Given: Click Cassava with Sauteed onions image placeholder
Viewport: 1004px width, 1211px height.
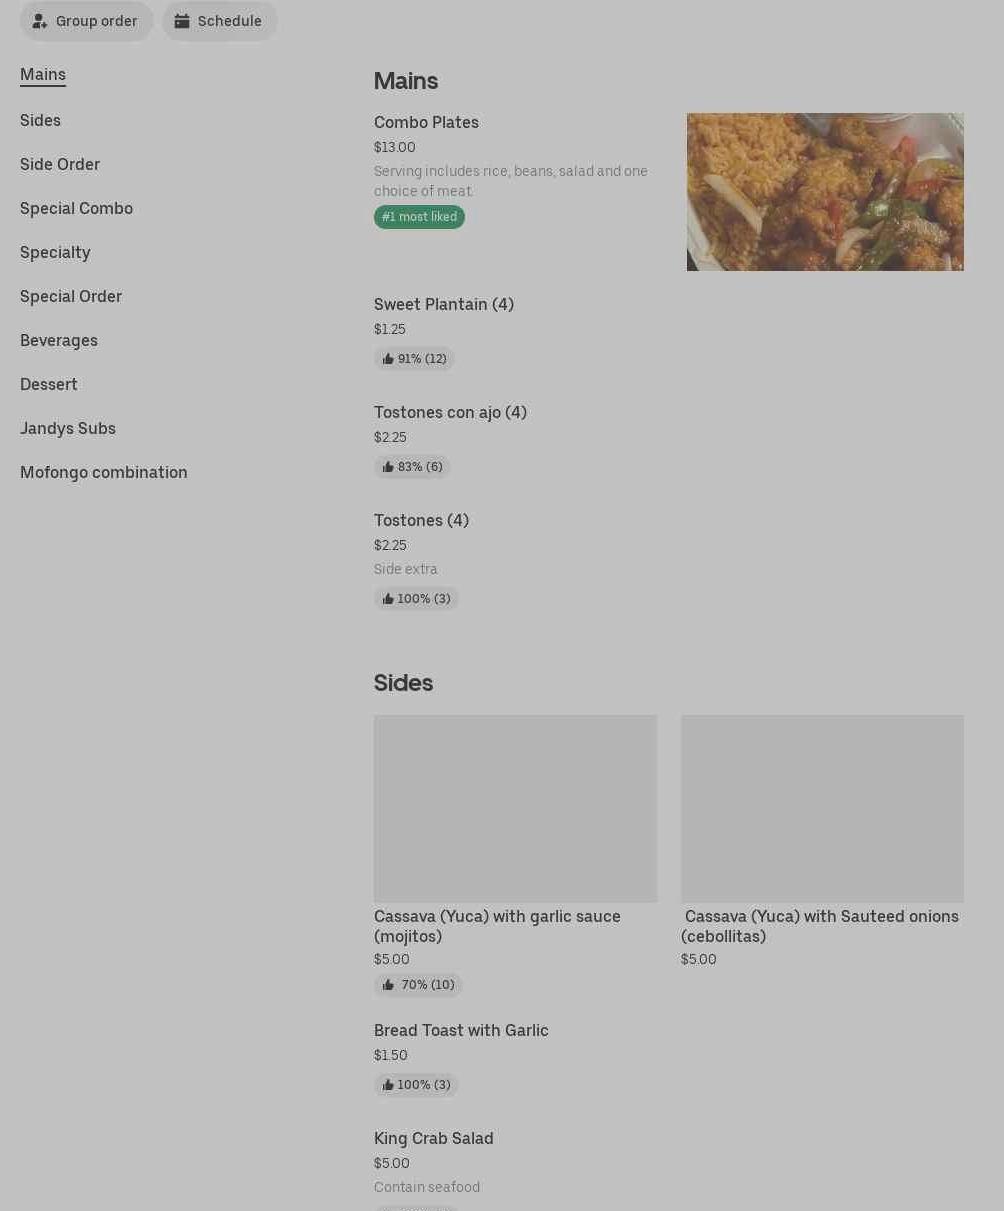Looking at the screenshot, I should (822, 809).
